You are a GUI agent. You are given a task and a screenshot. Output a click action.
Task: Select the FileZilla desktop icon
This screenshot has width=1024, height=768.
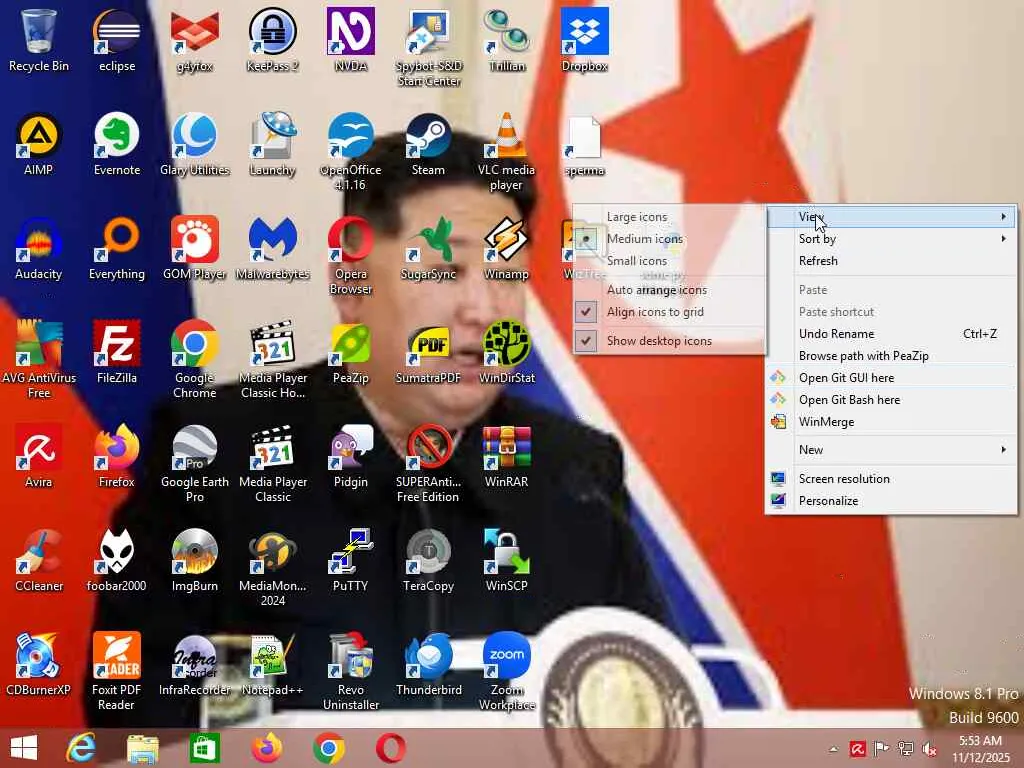coord(117,352)
